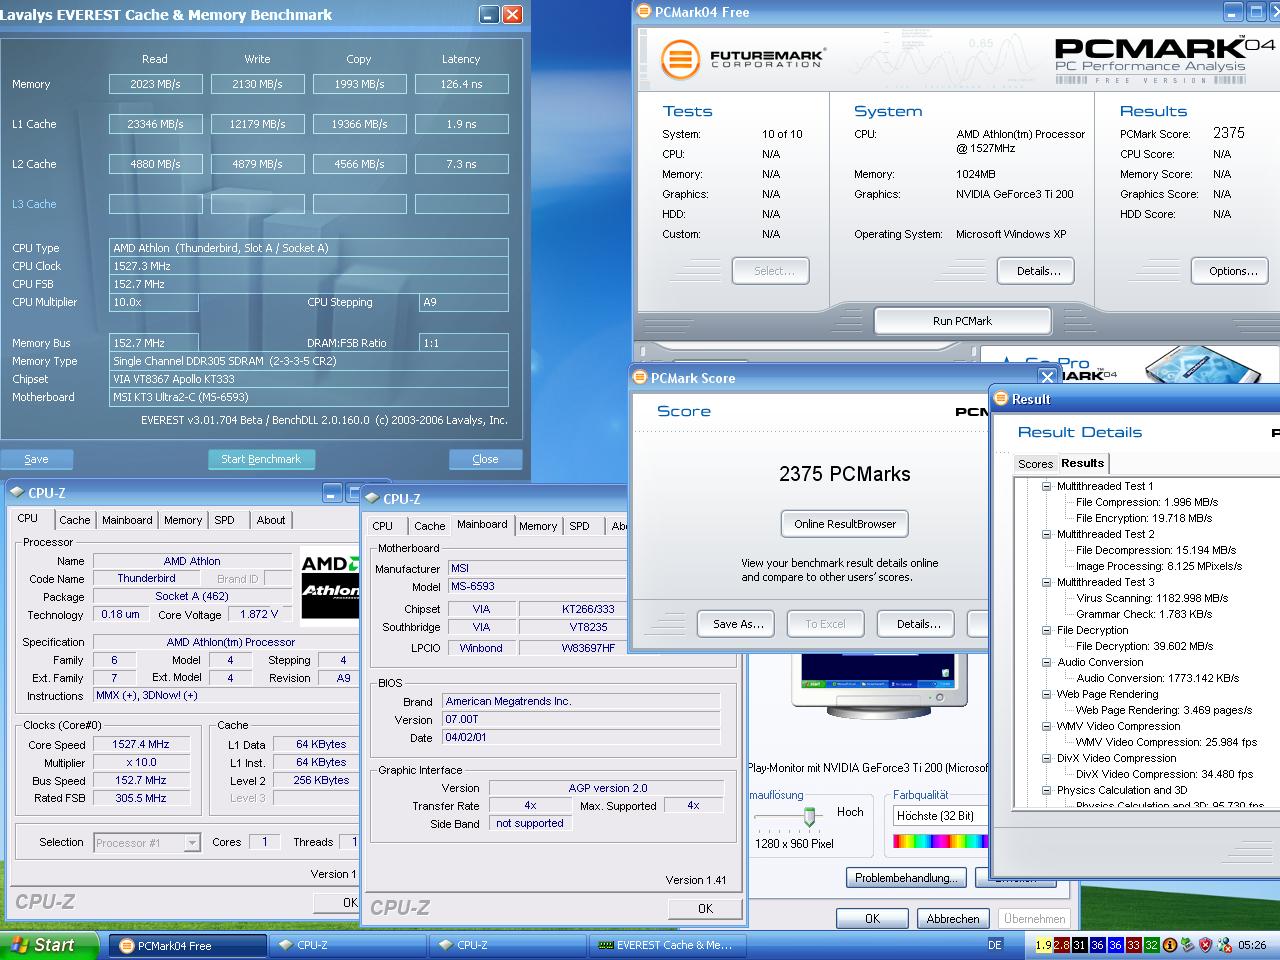Screen dimensions: 1280x960
Task: Click Problembehandlung... in display properties
Action: 907,878
